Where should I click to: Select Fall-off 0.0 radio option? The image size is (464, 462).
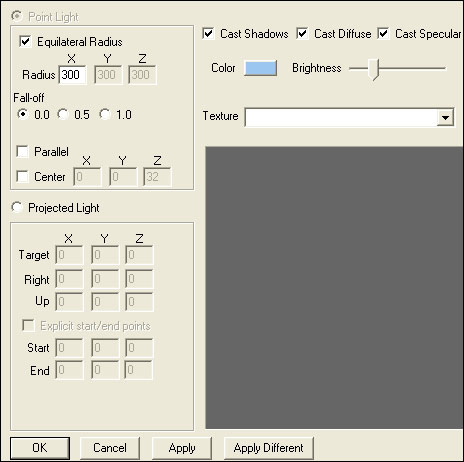22,114
